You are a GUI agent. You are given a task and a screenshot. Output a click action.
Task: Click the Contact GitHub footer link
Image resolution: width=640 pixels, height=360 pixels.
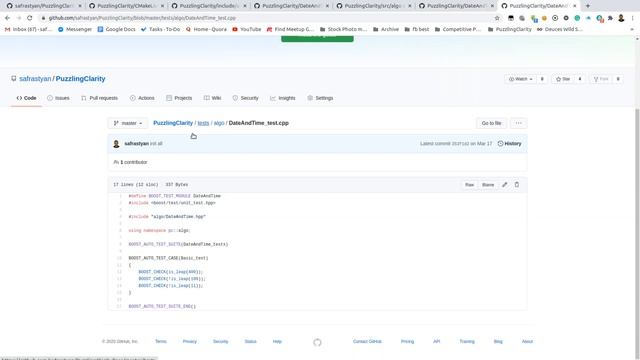[x=367, y=341]
